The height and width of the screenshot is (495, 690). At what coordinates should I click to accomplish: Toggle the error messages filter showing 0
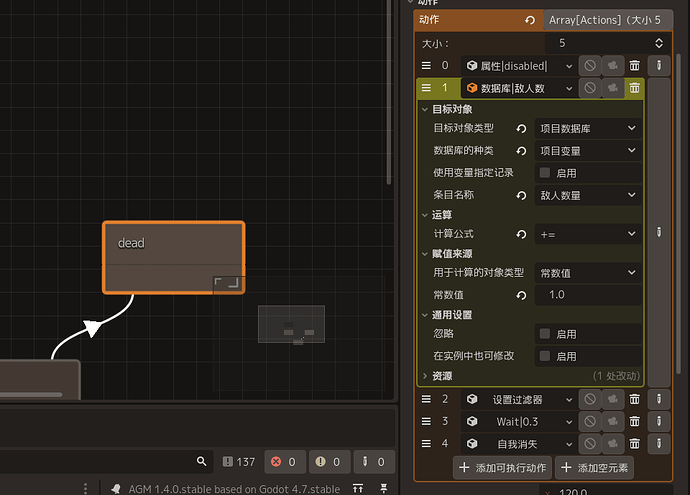[x=284, y=462]
